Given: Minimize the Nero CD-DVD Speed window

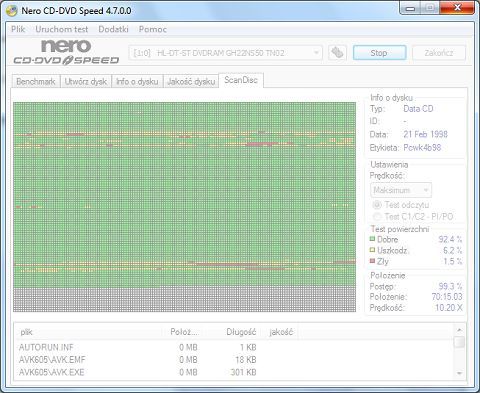Looking at the screenshot, I should tap(411, 8).
